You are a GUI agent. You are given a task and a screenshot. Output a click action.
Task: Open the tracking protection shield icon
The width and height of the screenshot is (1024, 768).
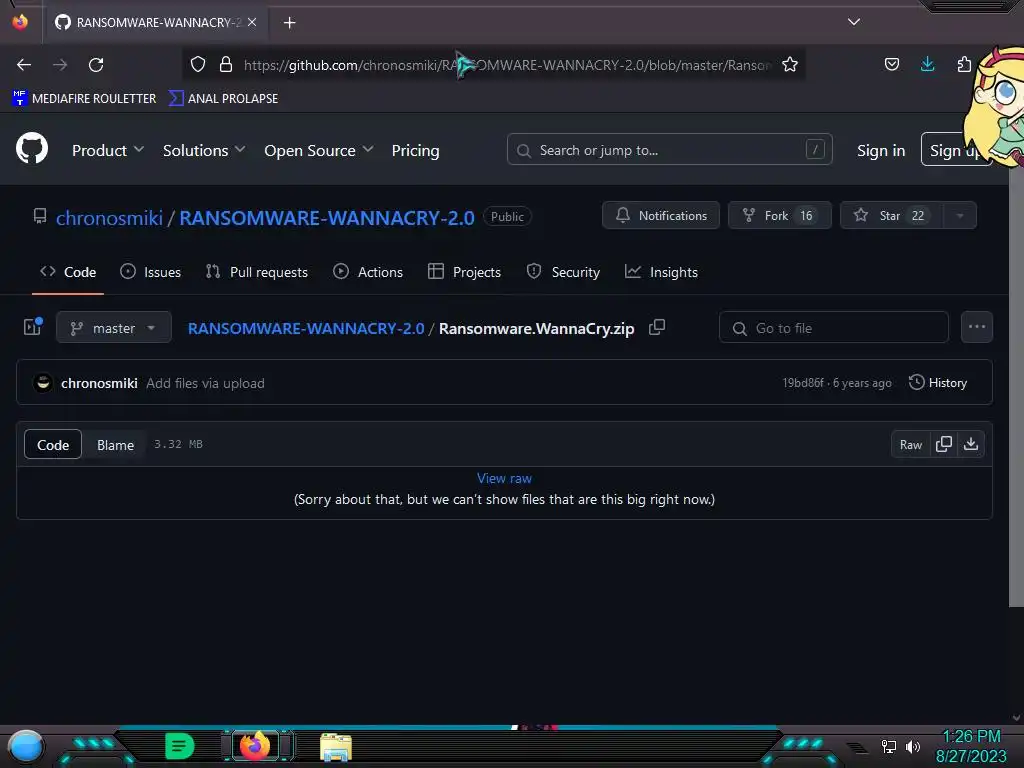(198, 65)
